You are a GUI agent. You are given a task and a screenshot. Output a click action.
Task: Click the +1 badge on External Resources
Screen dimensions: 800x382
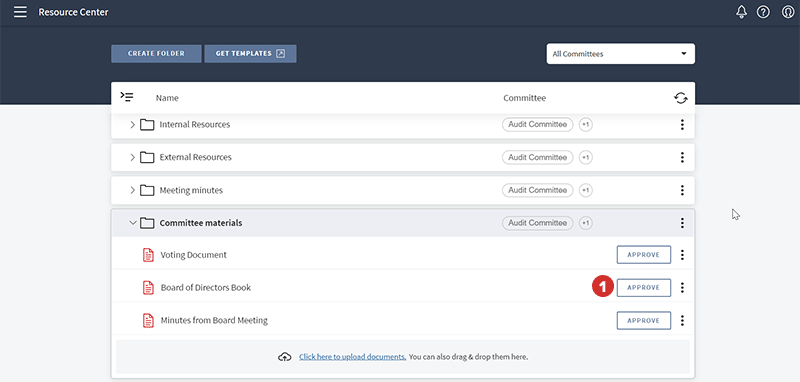click(x=586, y=157)
